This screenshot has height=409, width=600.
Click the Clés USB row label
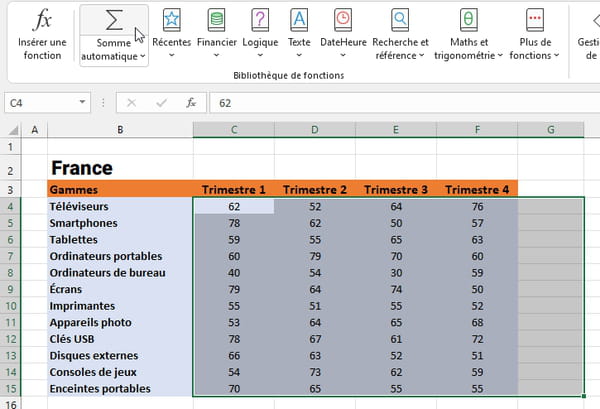120,339
